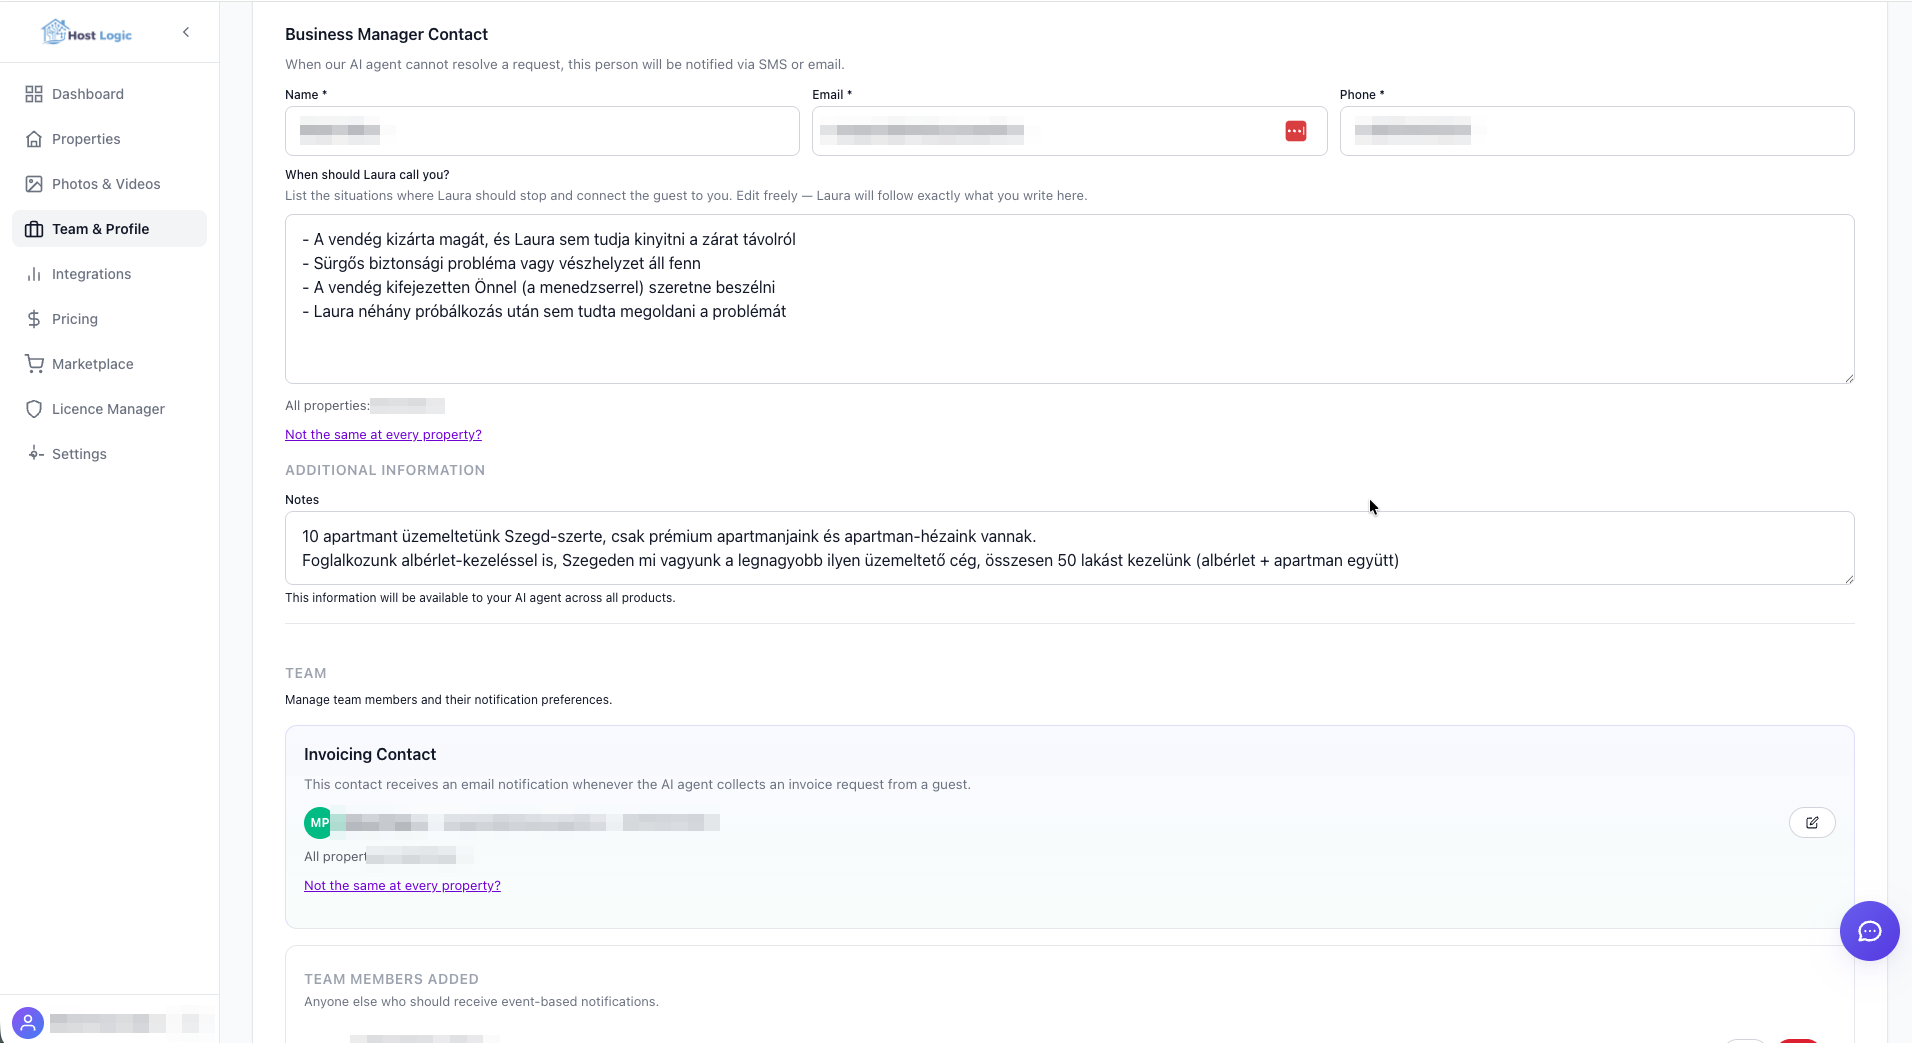Click the Phone input field
The height and width of the screenshot is (1043, 1912).
click(1597, 131)
